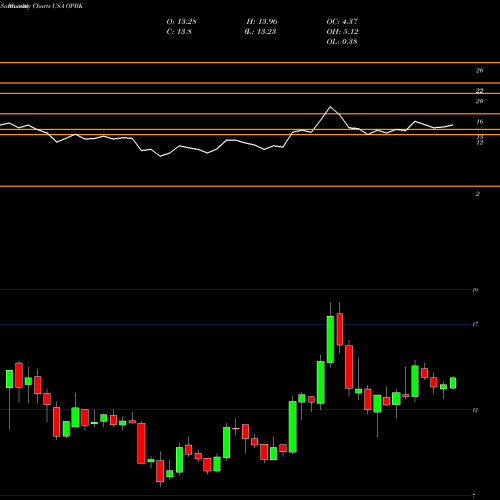
Task: Click the 20 label on the indicator axis
Action: tap(479, 101)
